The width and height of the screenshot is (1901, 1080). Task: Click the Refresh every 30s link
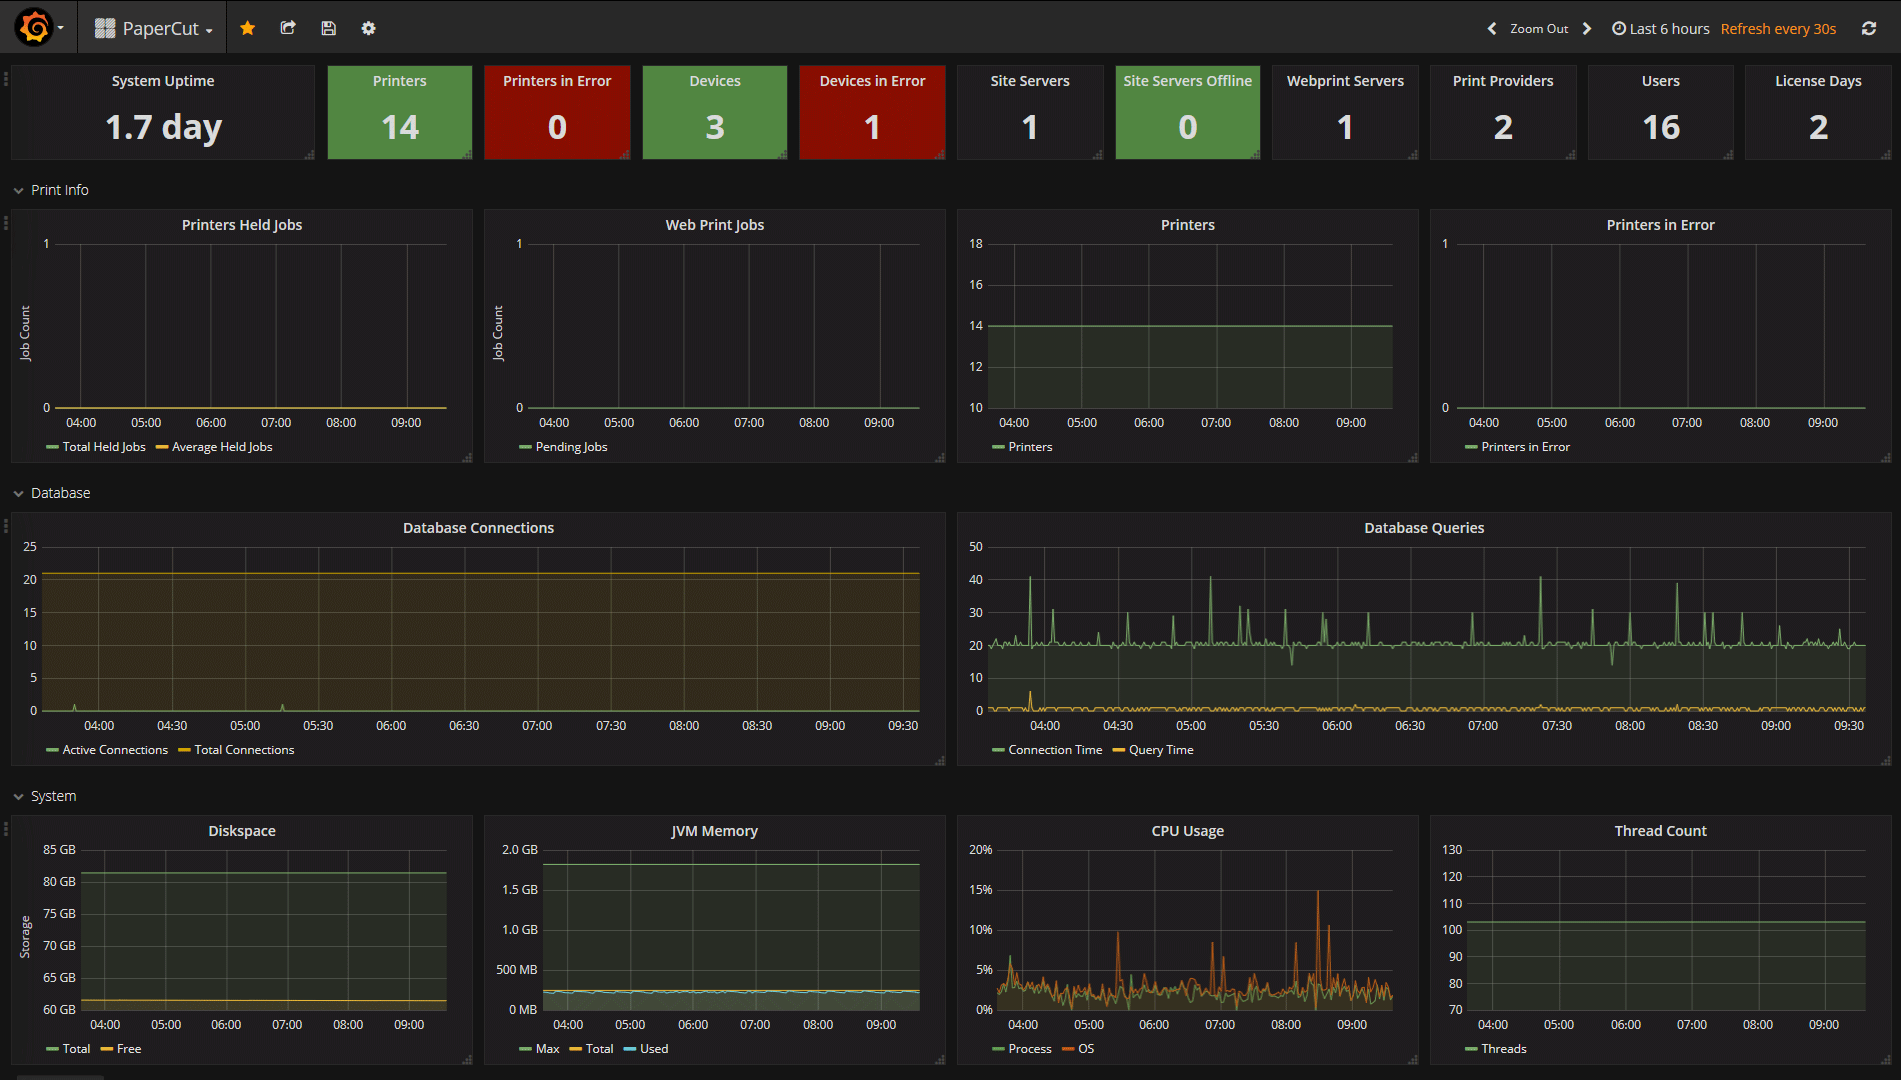(x=1777, y=29)
